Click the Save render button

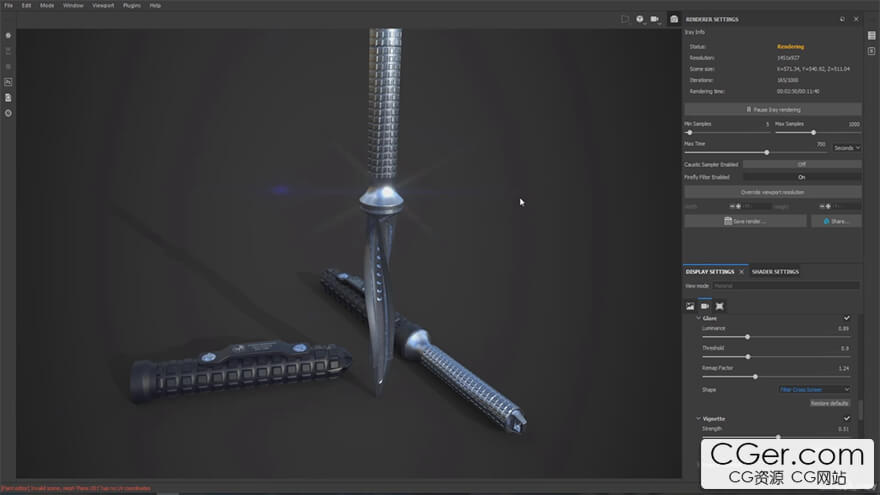click(x=745, y=222)
